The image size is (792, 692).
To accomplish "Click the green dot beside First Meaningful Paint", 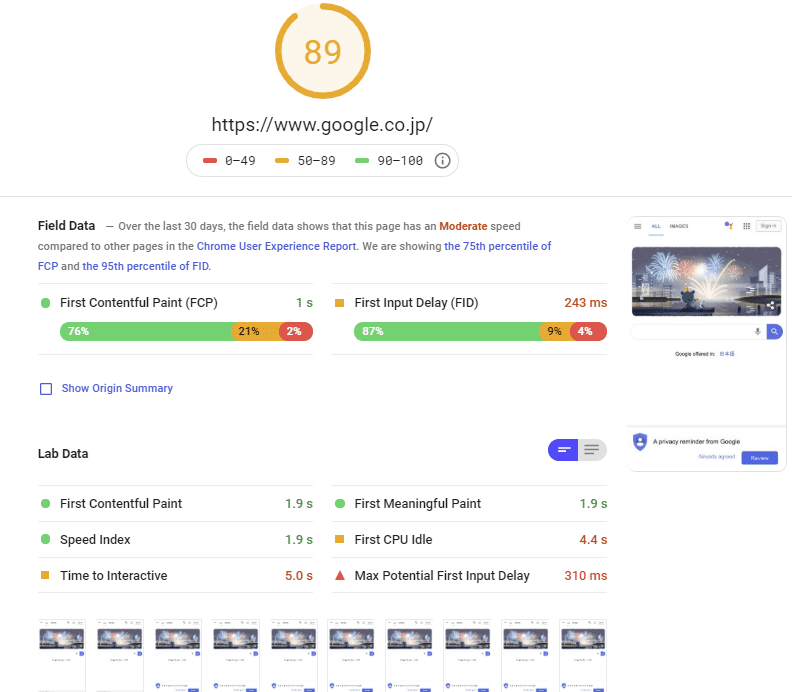I will [x=340, y=503].
